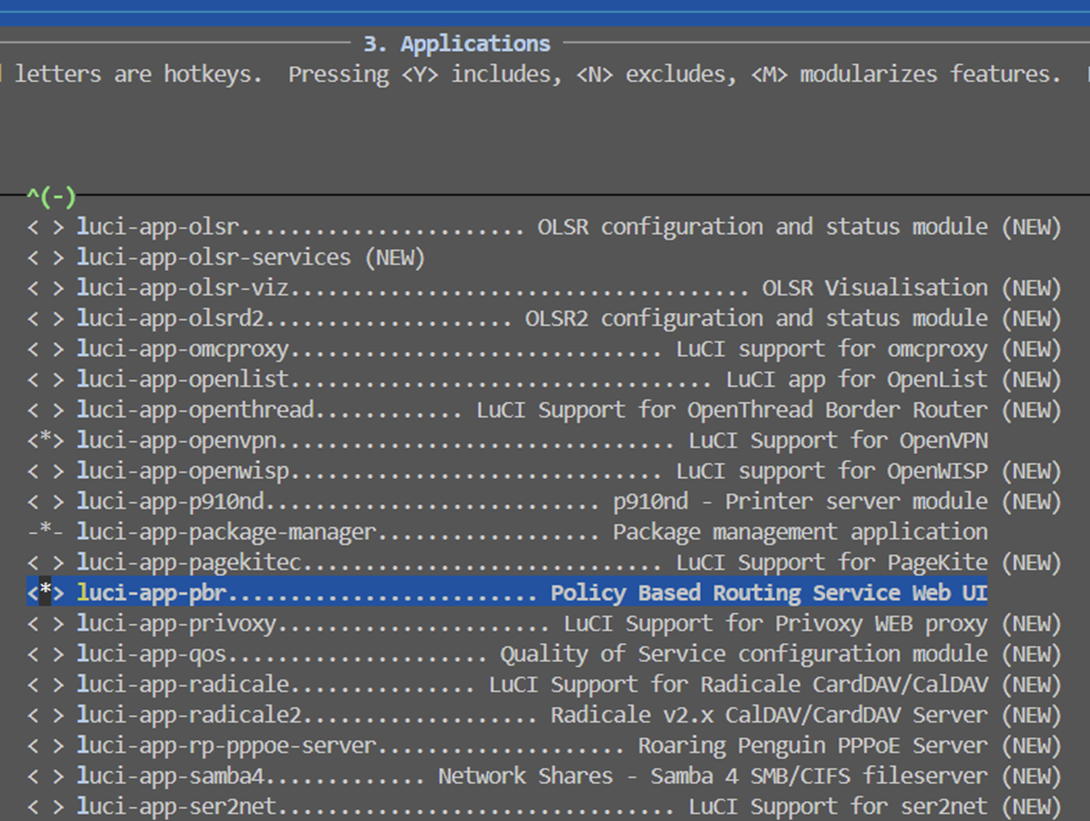This screenshot has width=1090, height=821.
Task: Click the '3. Applications' menu title
Action: 457,44
